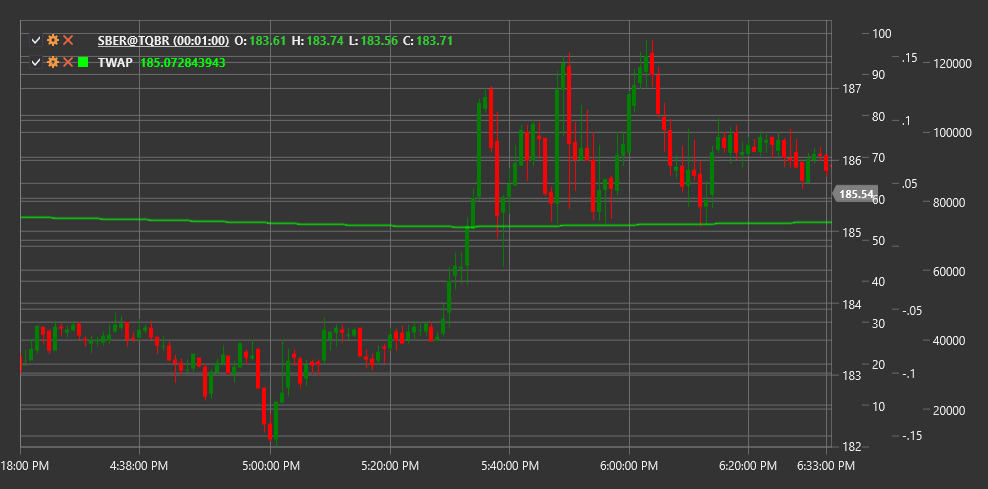Click the positive .05 axis label

911,184
